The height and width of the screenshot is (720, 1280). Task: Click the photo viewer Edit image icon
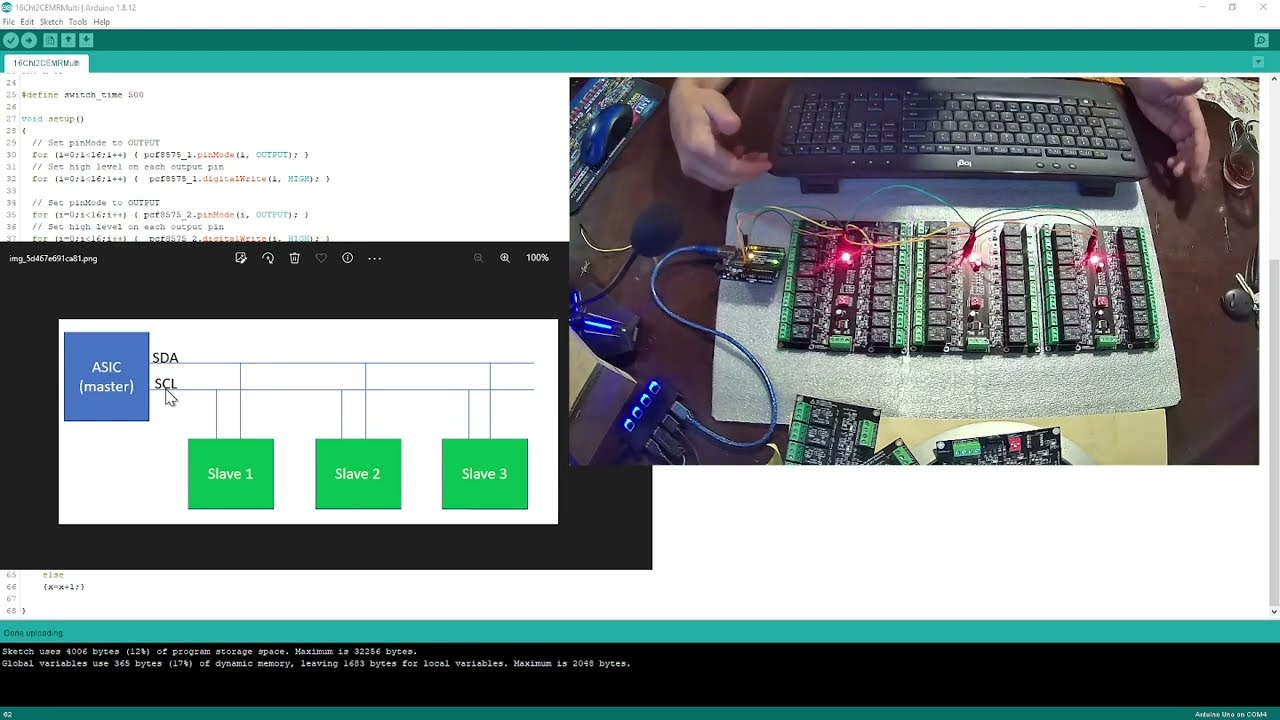pos(241,258)
